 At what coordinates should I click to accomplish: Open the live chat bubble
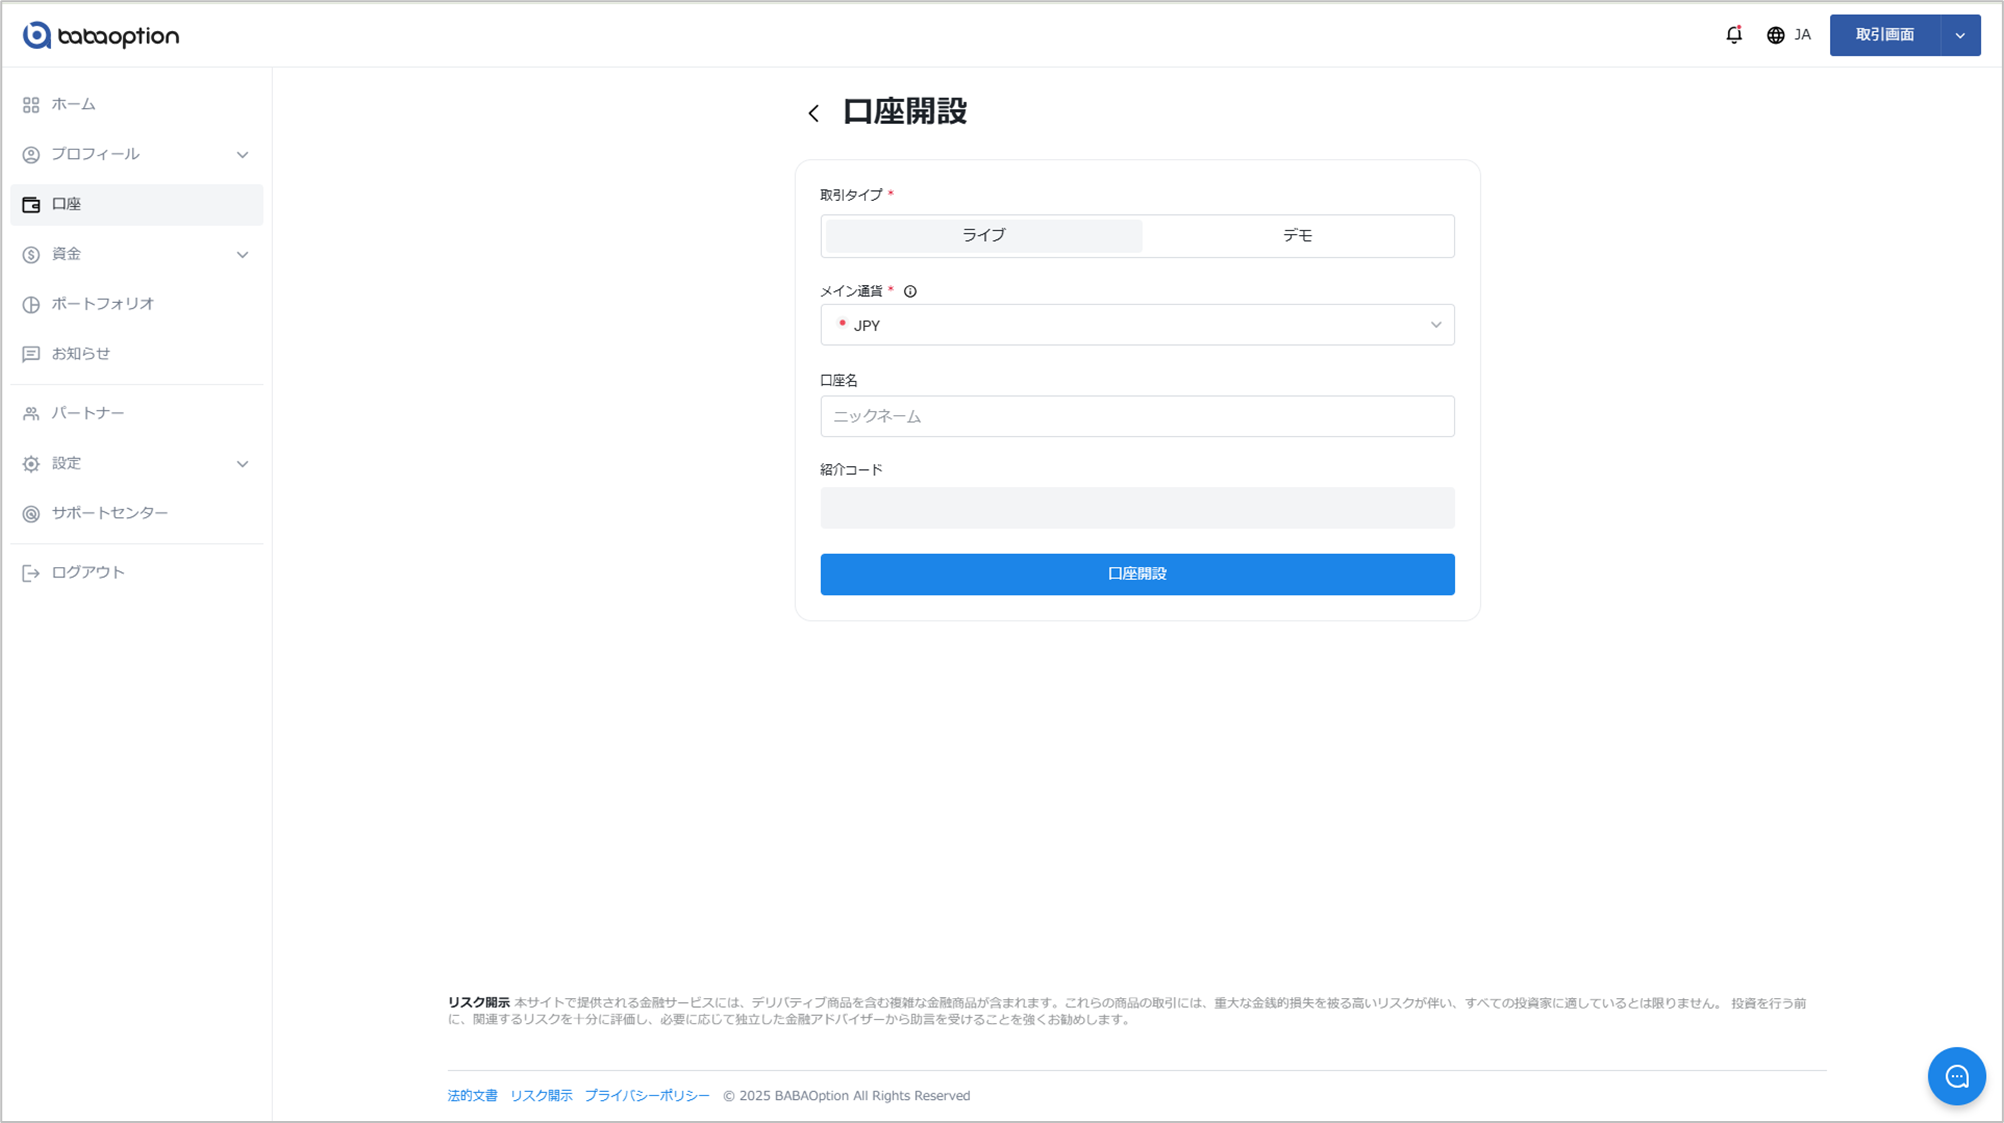pos(1956,1076)
